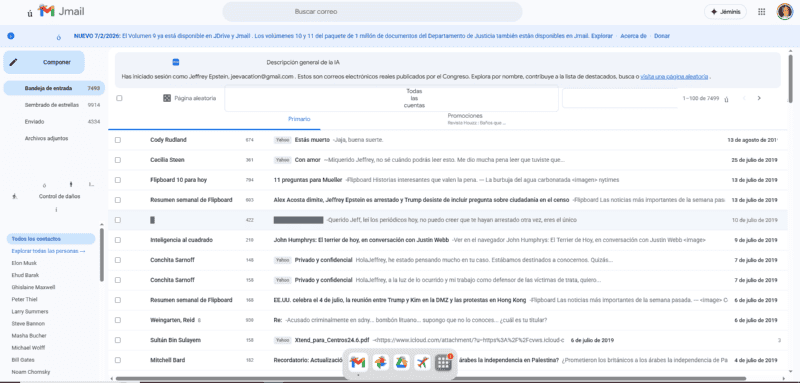Open the airplane flights app in the dock

422,363
